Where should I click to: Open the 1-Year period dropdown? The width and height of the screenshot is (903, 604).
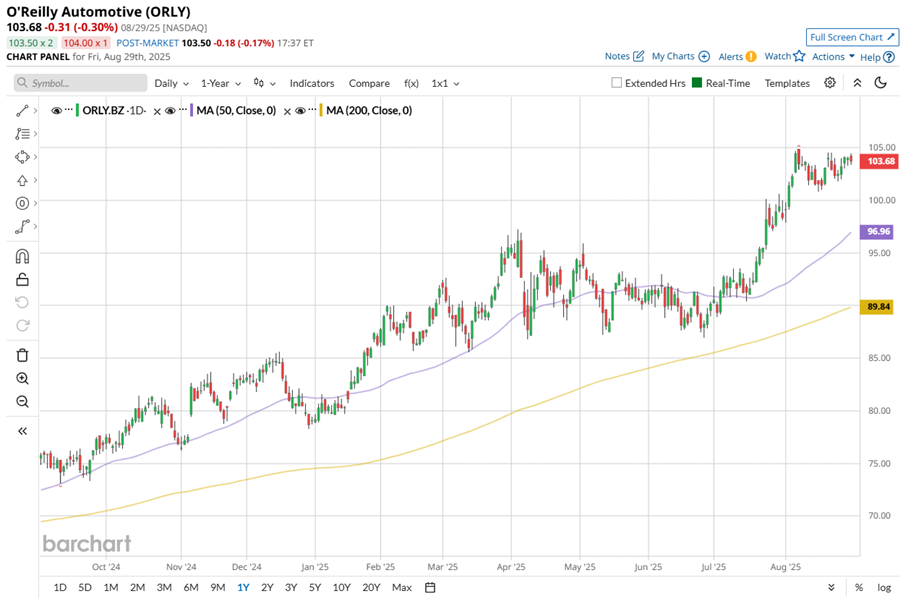click(221, 83)
